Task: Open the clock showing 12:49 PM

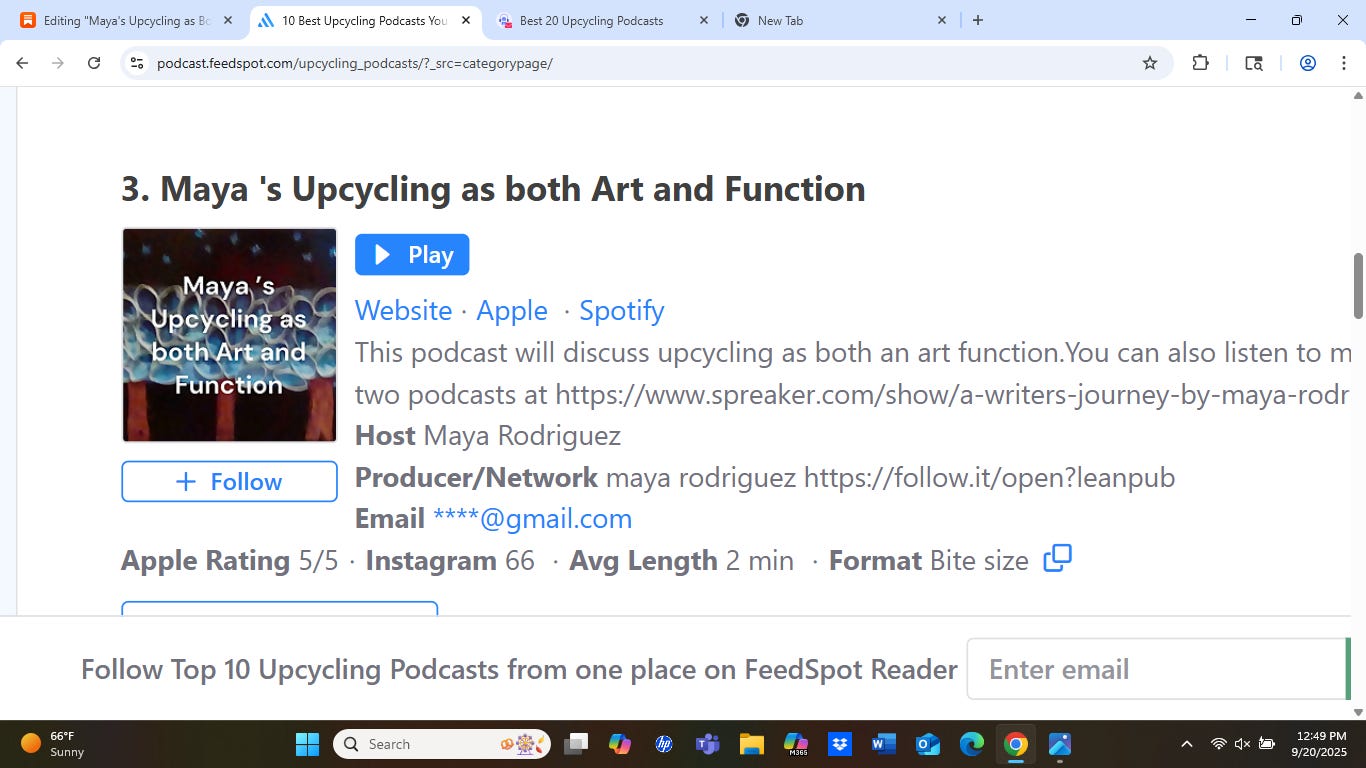Action: tap(1321, 744)
